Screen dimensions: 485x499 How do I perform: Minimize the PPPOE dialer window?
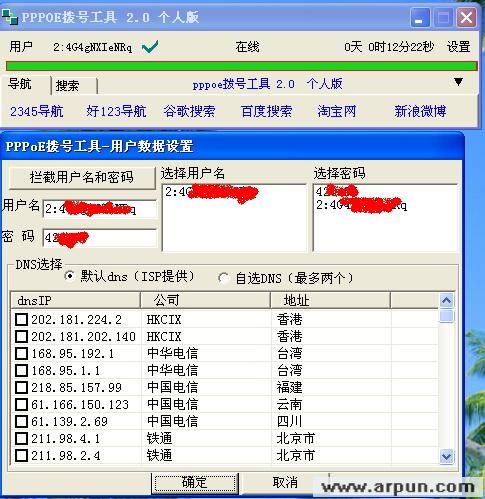pyautogui.click(x=420, y=17)
